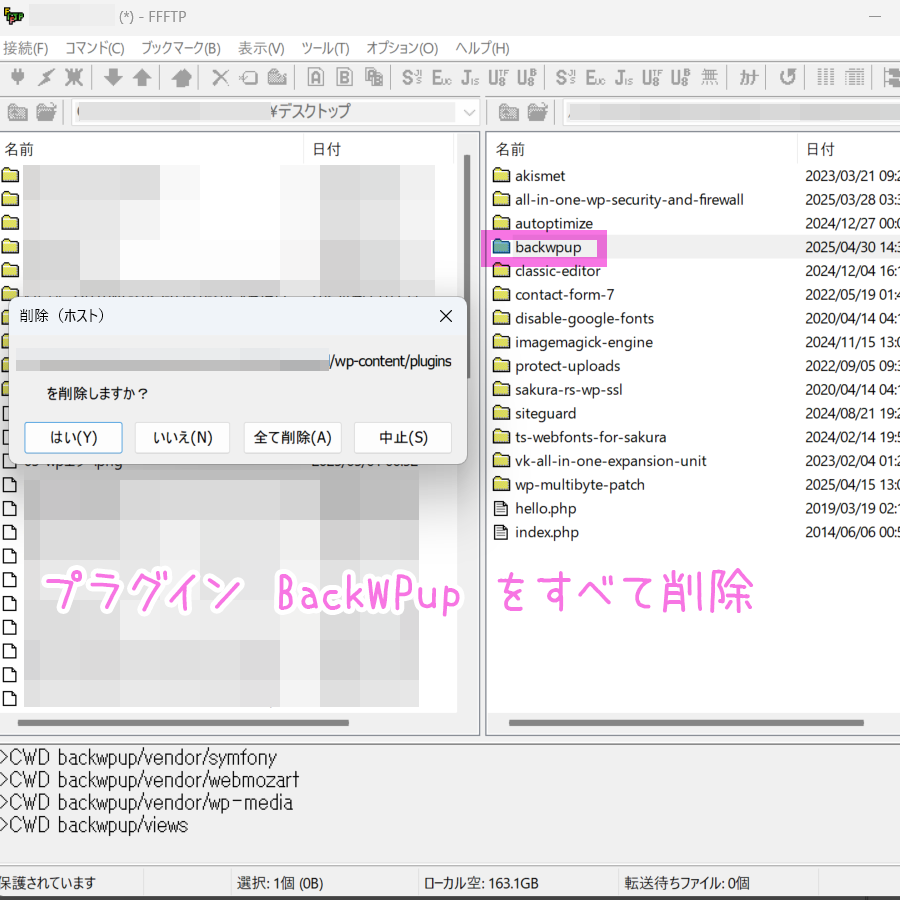Open the ツール(T) menu
The image size is (900, 900).
[x=325, y=48]
